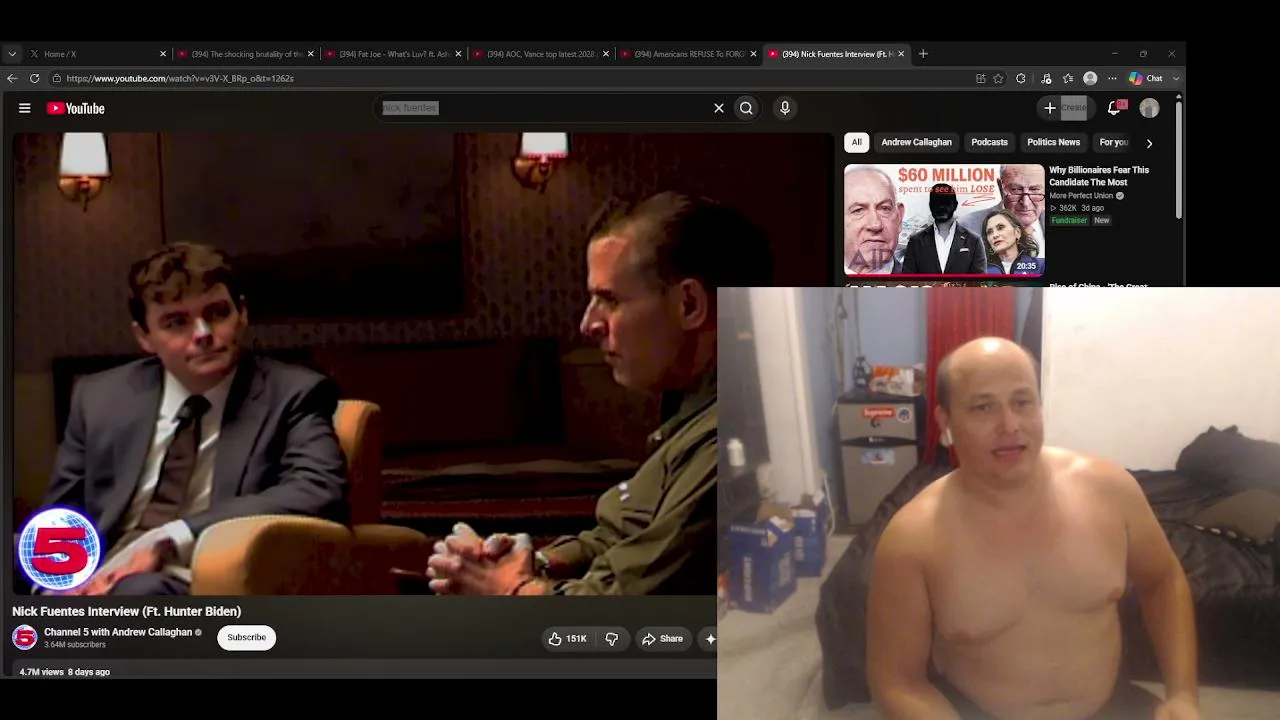Open a new browser tab
The width and height of the screenshot is (1280, 720).
point(923,54)
